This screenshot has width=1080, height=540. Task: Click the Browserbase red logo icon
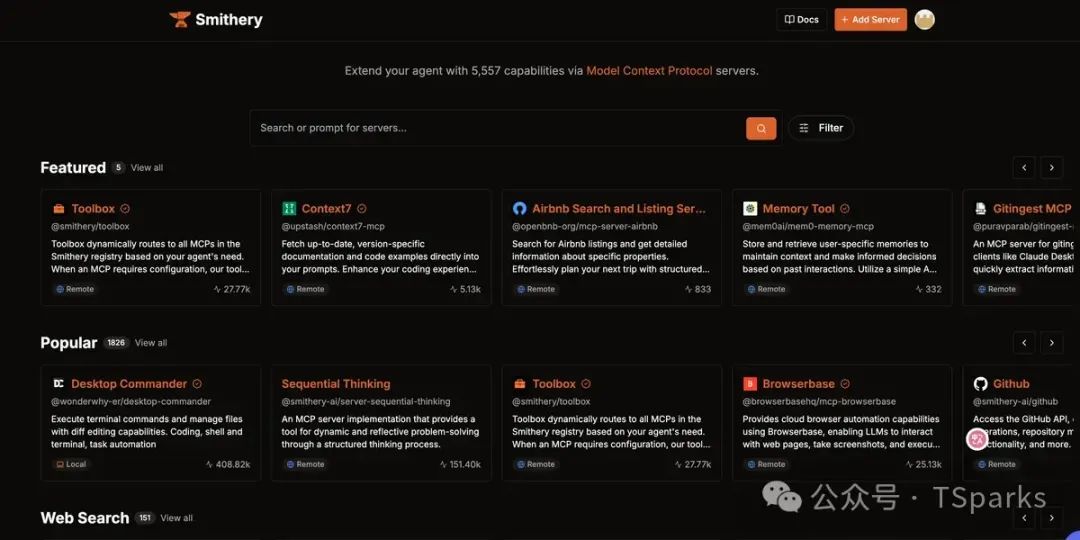tap(750, 384)
